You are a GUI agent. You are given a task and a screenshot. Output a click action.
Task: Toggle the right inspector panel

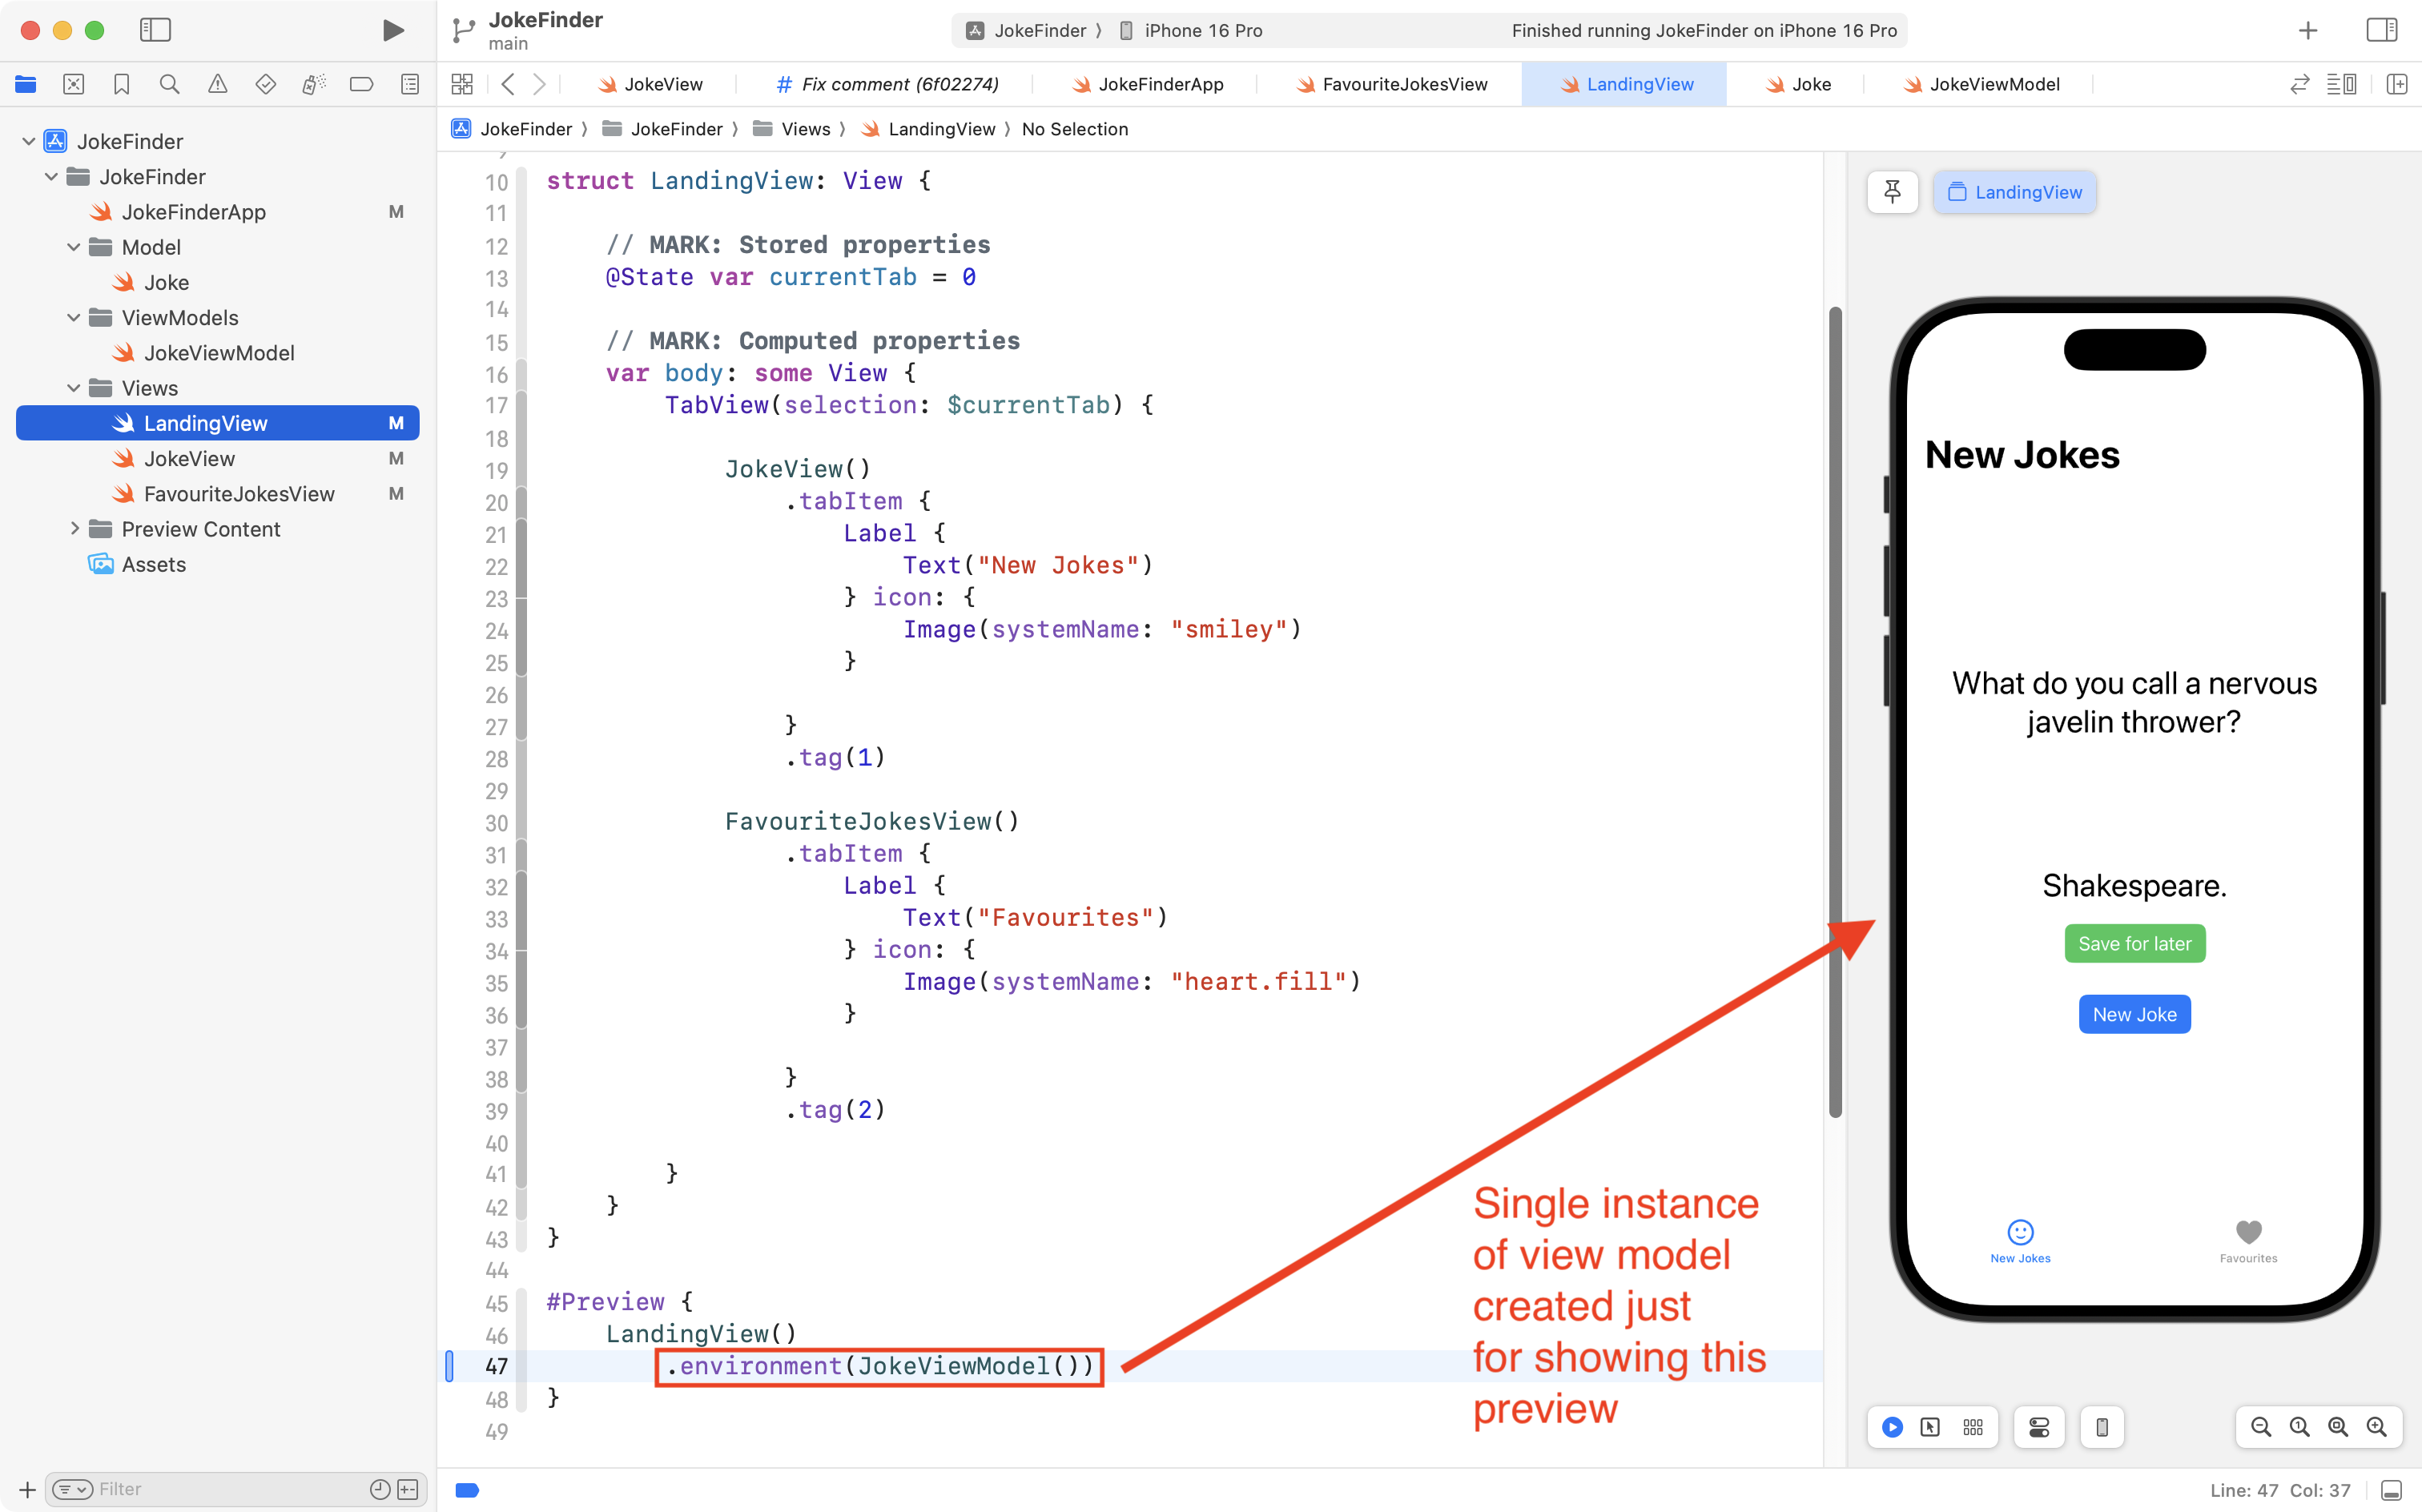(2381, 30)
